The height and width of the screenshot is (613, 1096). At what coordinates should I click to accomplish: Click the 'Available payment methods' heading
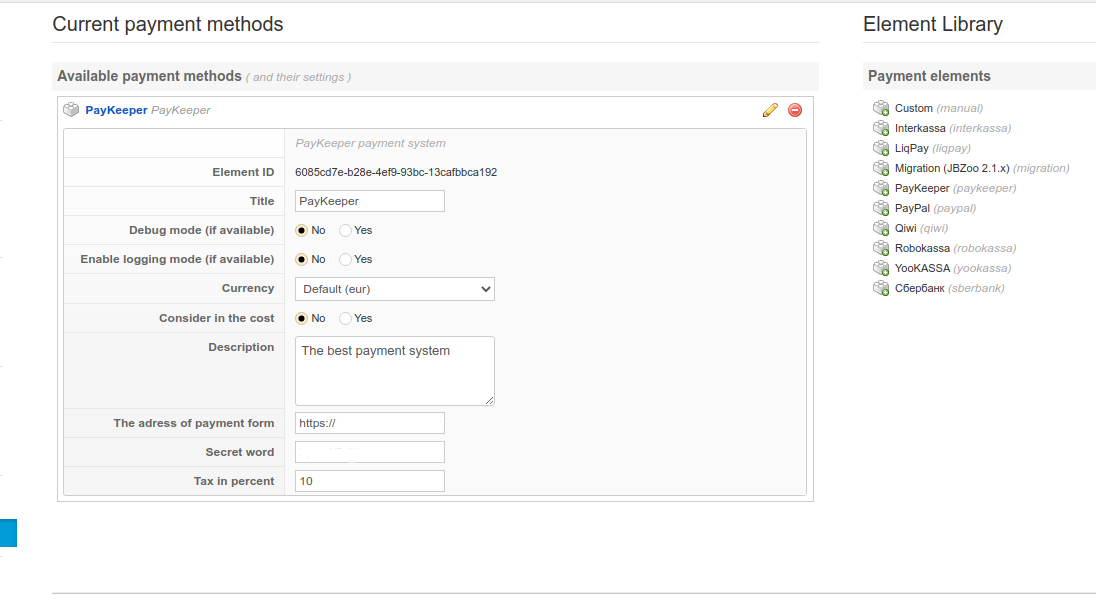click(x=150, y=76)
